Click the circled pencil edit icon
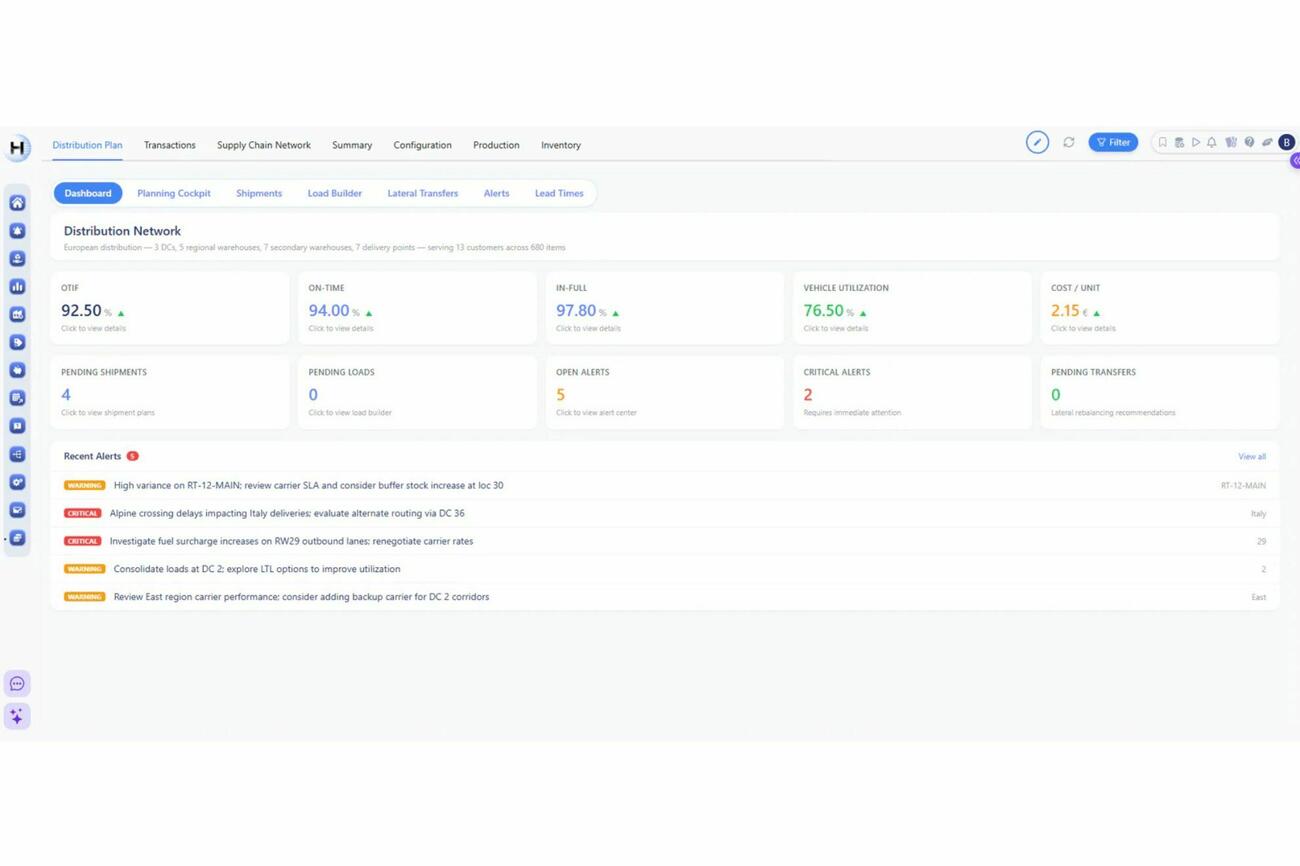The image size is (1300, 866). (x=1037, y=142)
